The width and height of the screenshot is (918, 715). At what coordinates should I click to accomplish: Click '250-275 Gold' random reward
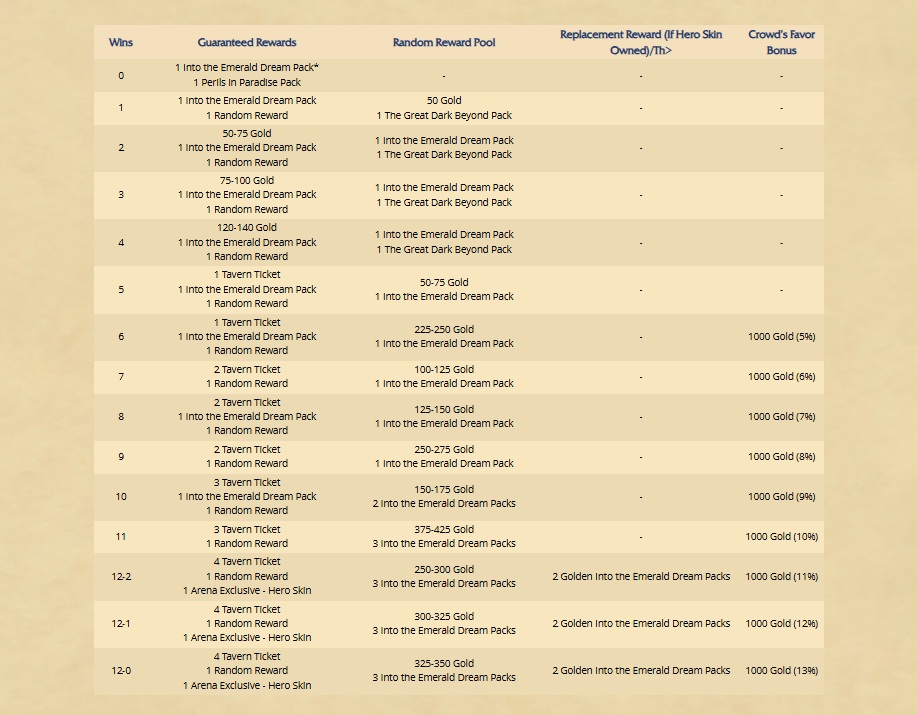point(444,449)
